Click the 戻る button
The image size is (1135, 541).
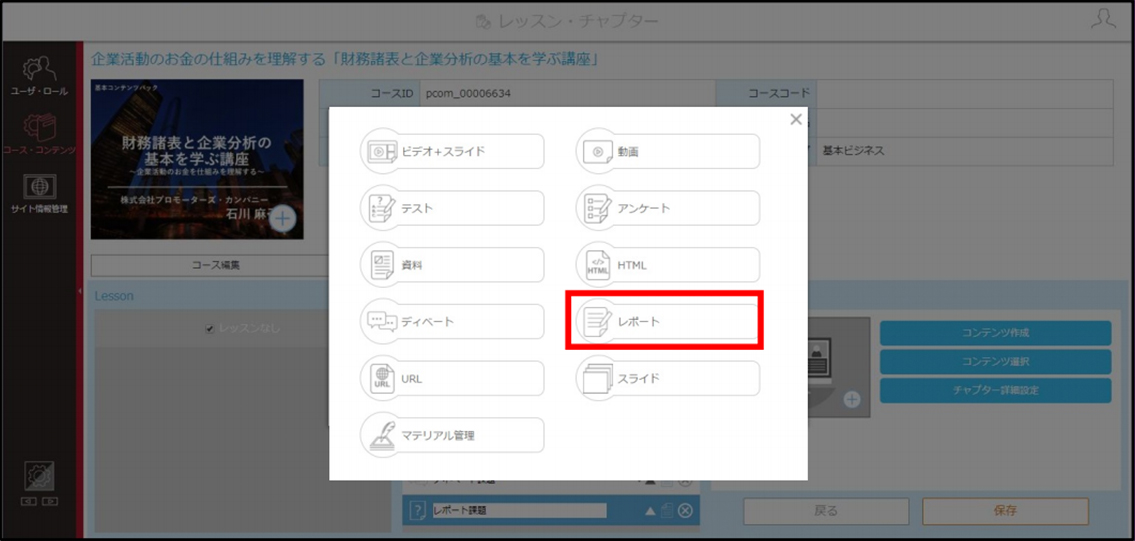coord(826,511)
